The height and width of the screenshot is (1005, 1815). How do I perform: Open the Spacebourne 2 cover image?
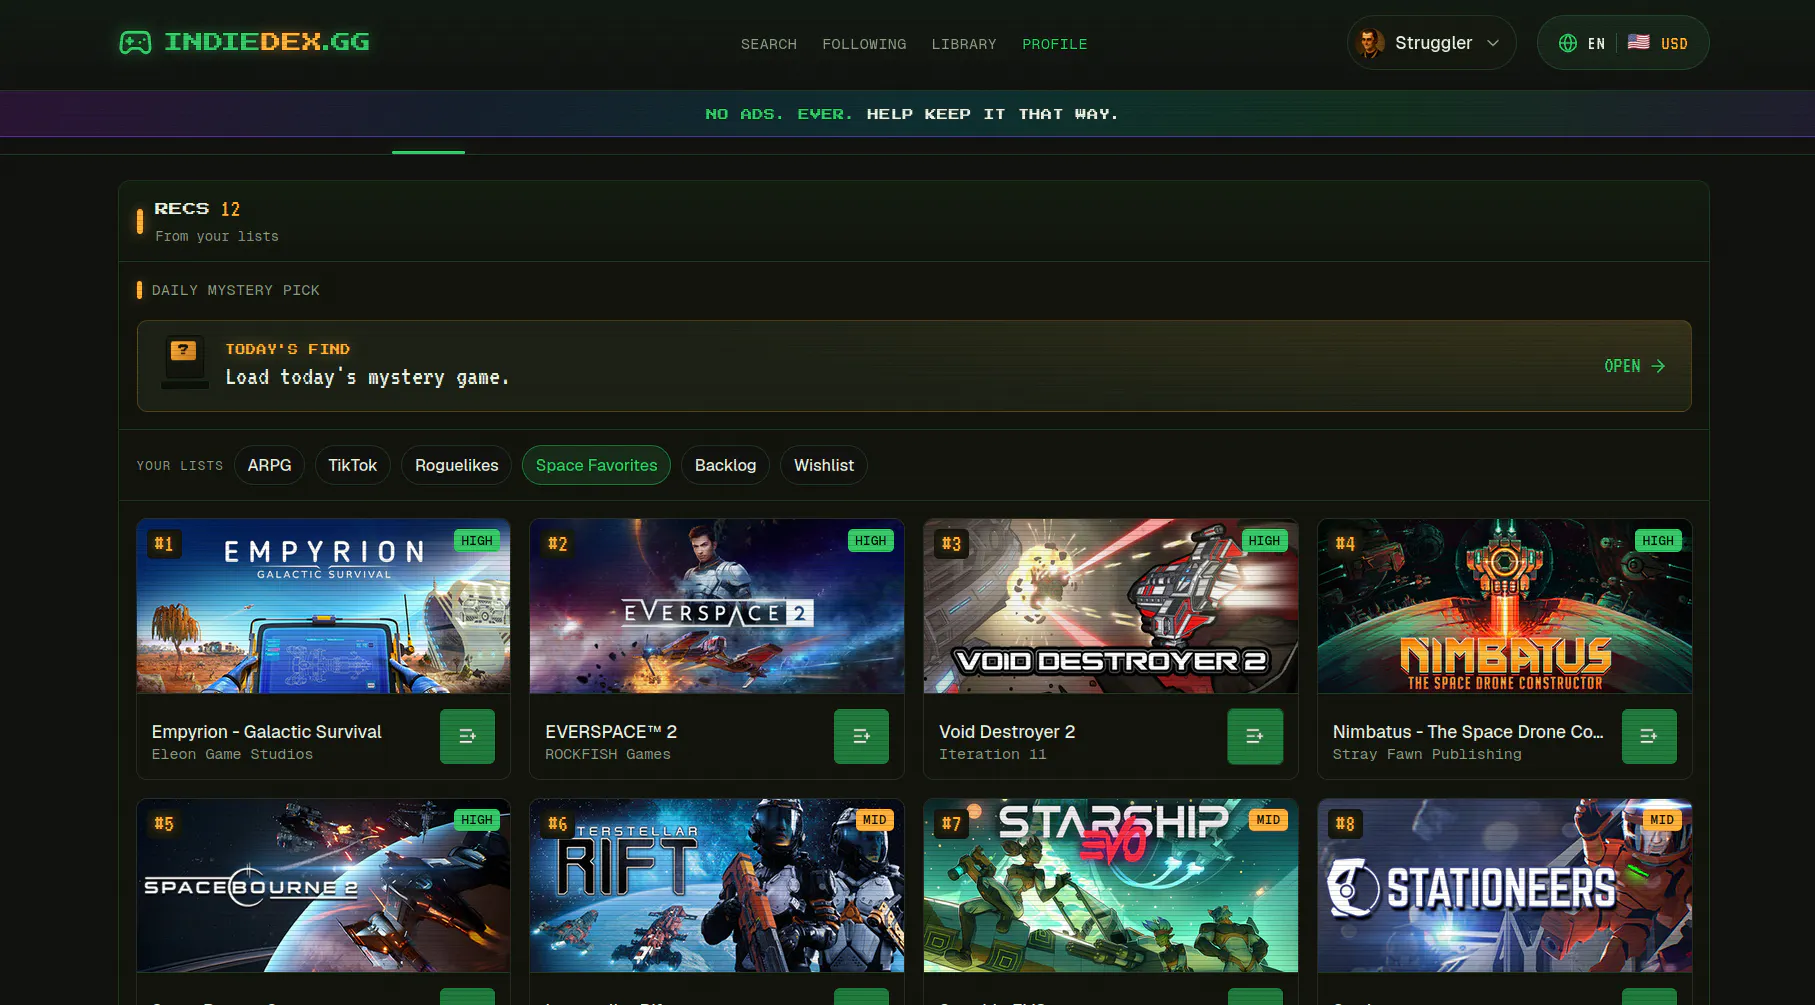[323, 885]
